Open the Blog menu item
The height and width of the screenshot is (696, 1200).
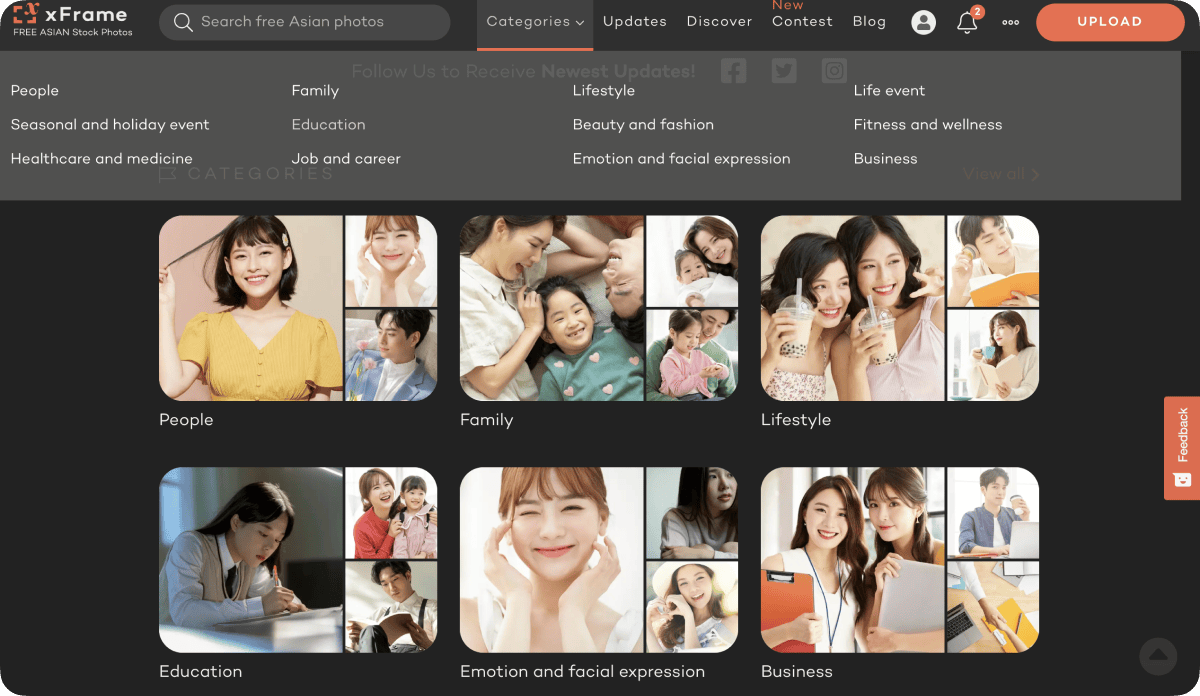(x=869, y=22)
